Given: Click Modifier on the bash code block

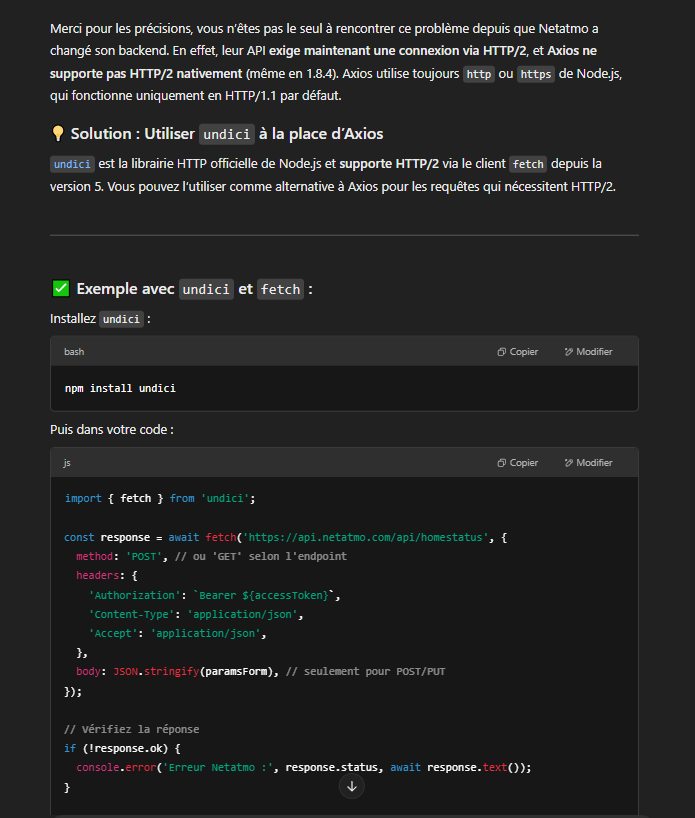Looking at the screenshot, I should [x=588, y=352].
